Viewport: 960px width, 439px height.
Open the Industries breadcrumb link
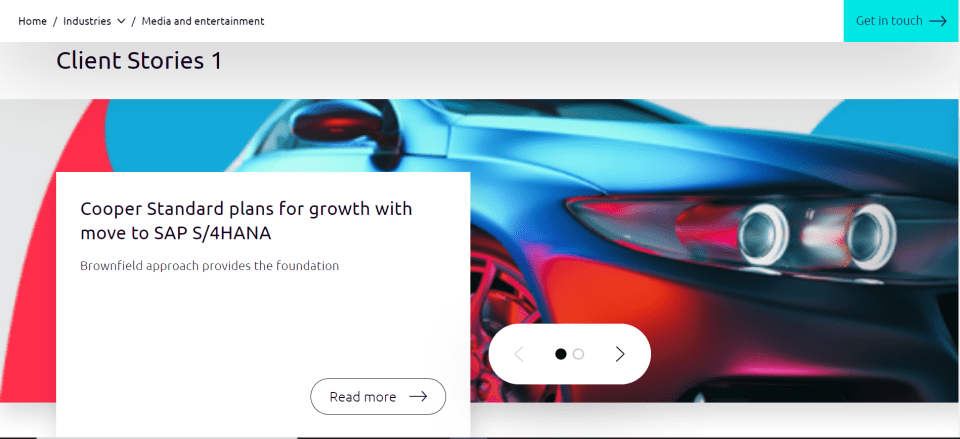point(87,21)
